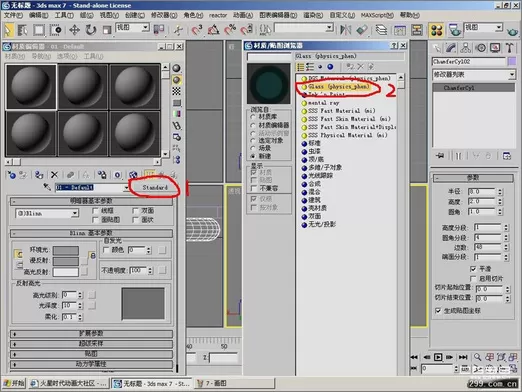The image size is (522, 392).
Task: Select the Scale tool in main toolbar
Action: point(107,30)
